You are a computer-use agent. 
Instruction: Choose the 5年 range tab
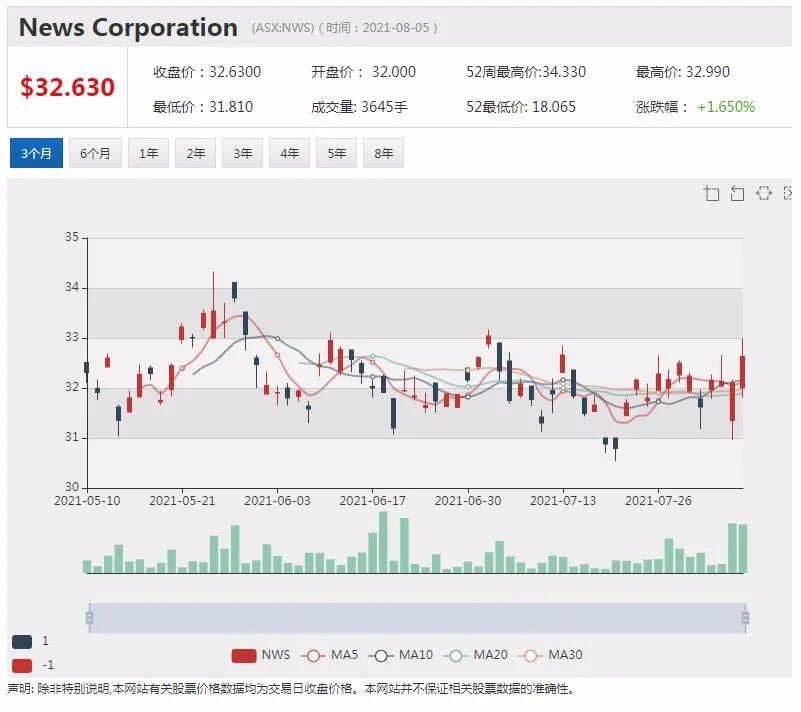pos(336,153)
